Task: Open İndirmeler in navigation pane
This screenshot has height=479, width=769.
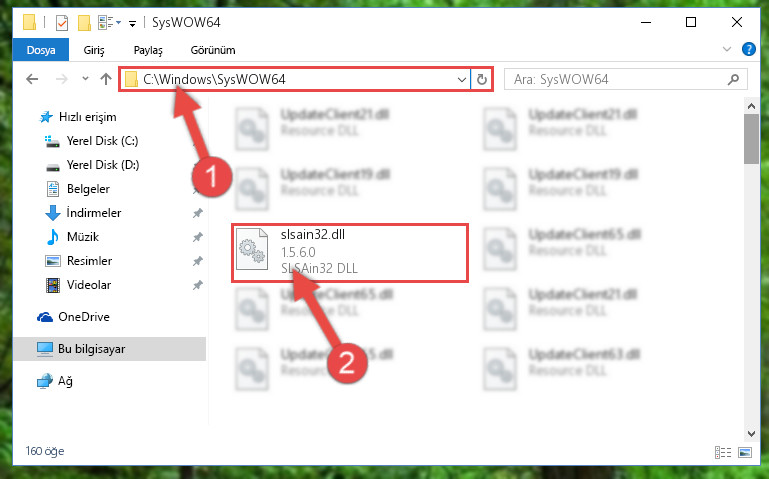Action: click(x=94, y=213)
